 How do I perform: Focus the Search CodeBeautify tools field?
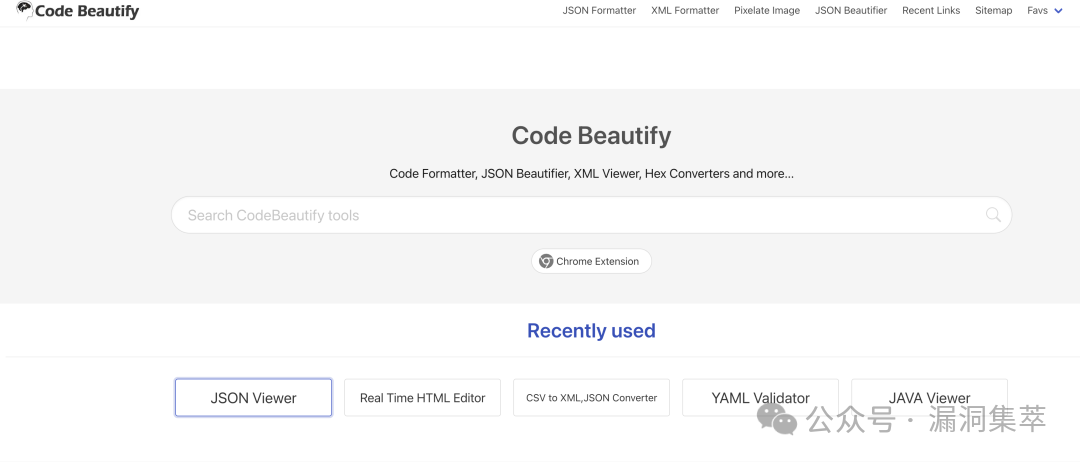tap(591, 215)
